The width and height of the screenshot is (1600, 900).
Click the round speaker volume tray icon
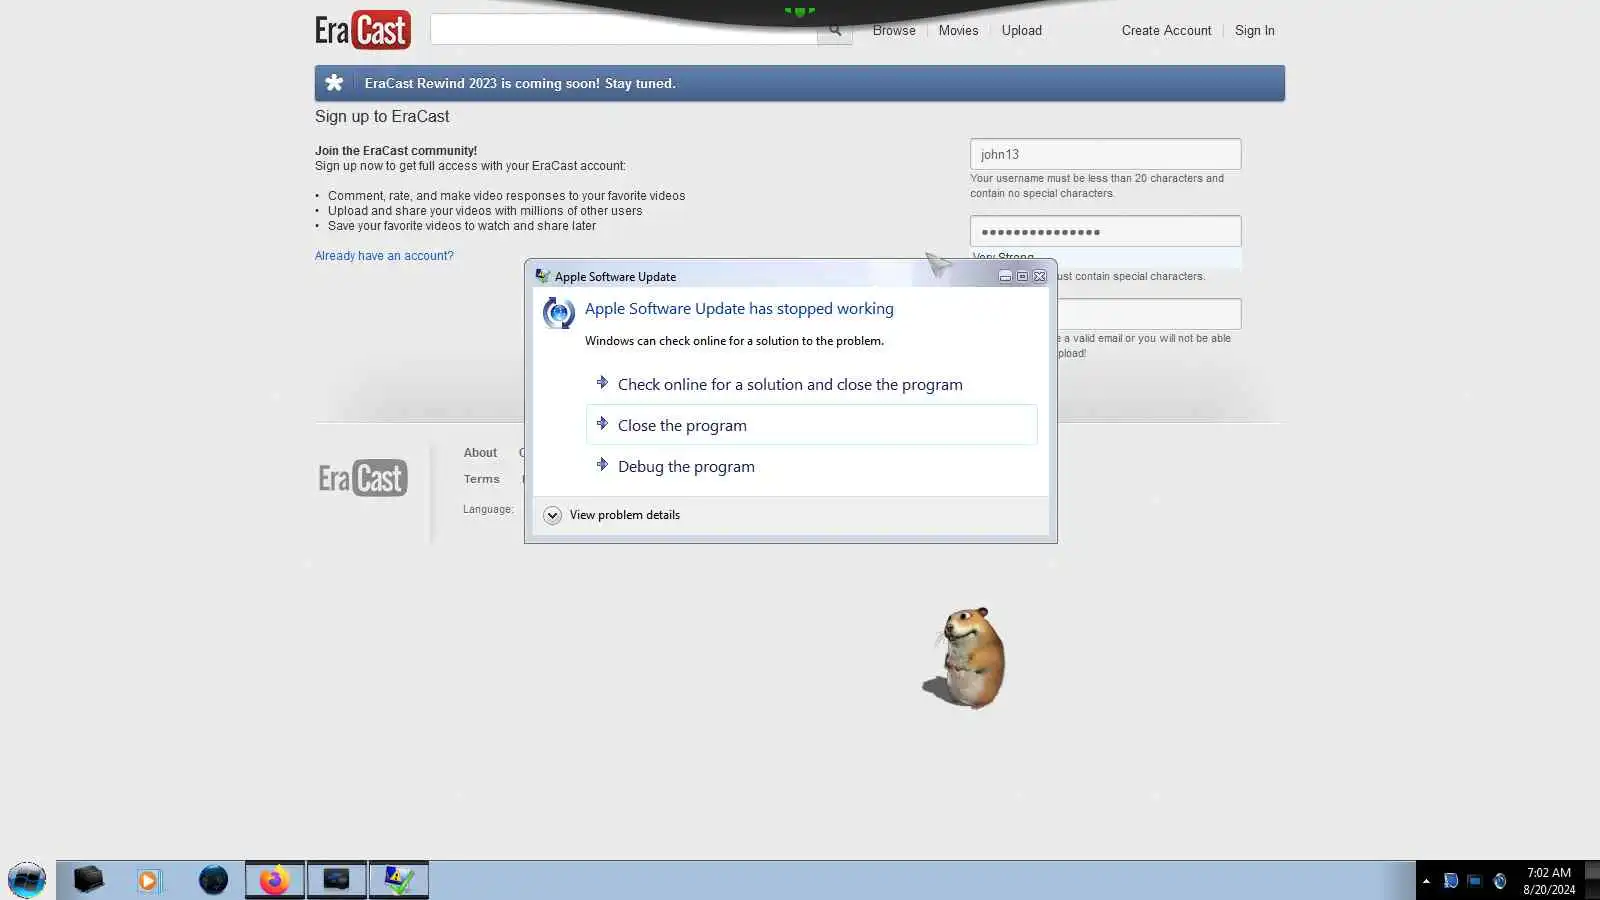coord(1499,881)
